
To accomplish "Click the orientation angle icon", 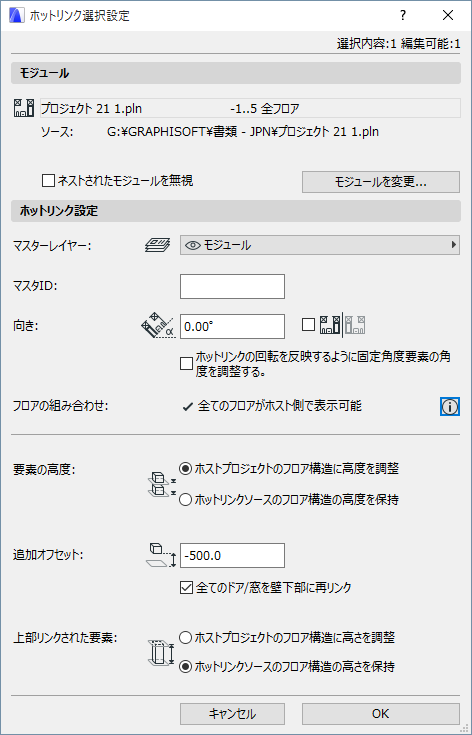I will (x=157, y=326).
